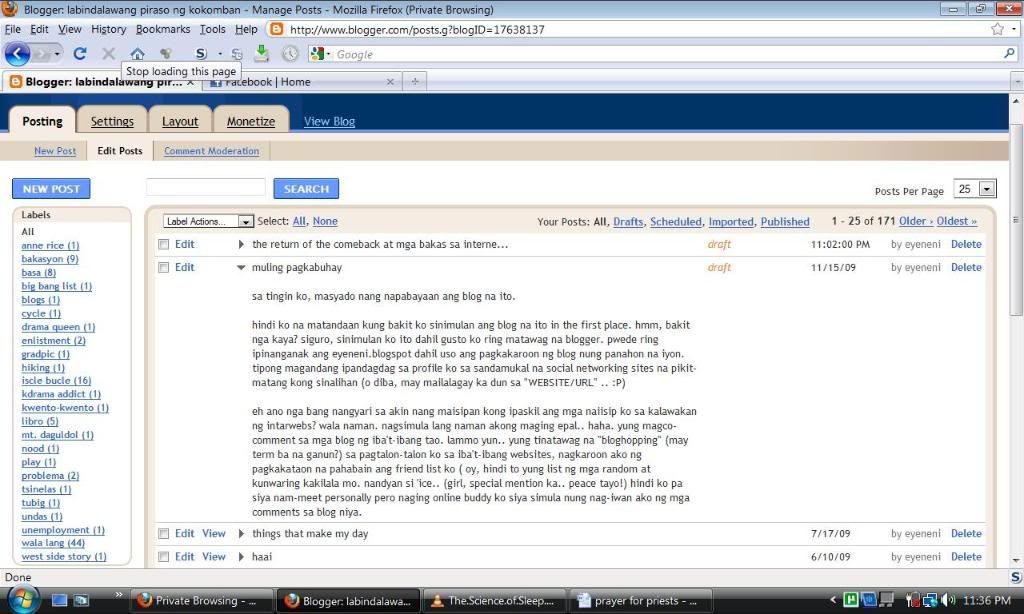Image resolution: width=1024 pixels, height=614 pixels.
Task: Filter posts by 'wala lang (44)' label
Action: click(x=53, y=543)
